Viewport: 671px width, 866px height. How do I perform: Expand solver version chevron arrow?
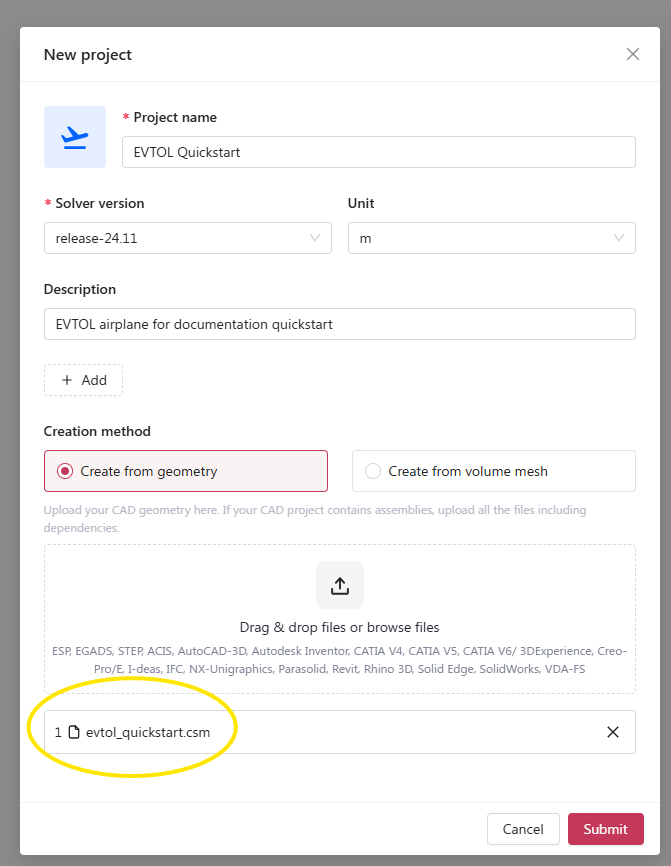[x=315, y=238]
